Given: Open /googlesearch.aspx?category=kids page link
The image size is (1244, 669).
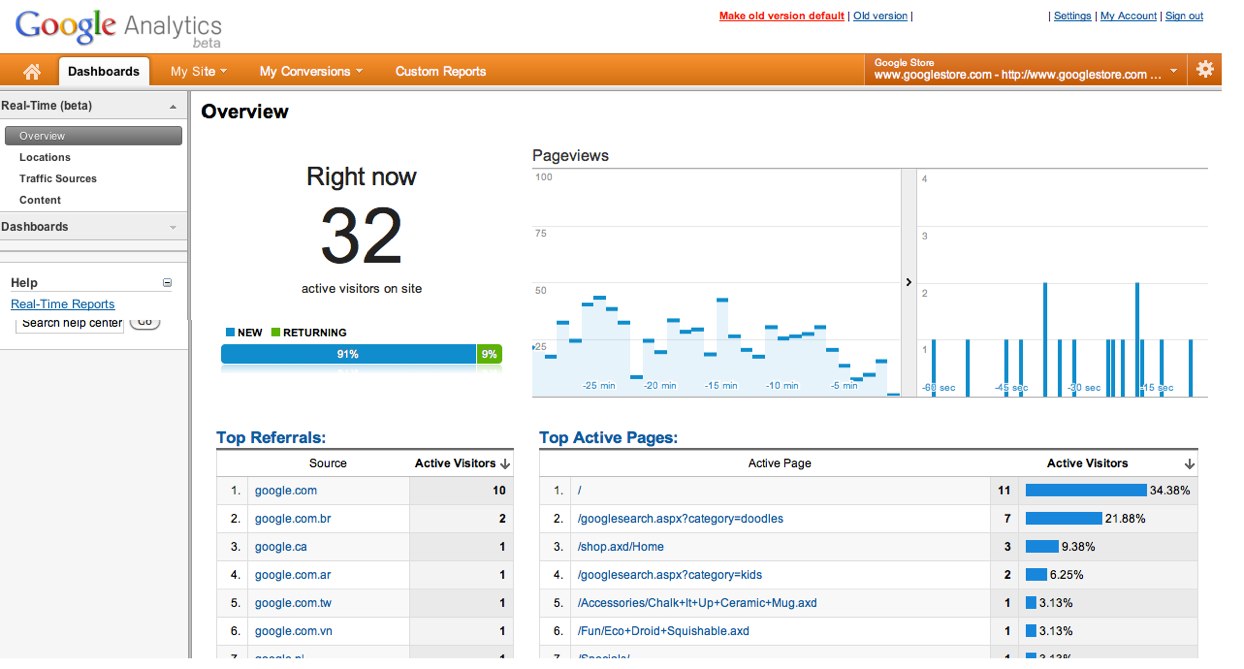Looking at the screenshot, I should (669, 574).
